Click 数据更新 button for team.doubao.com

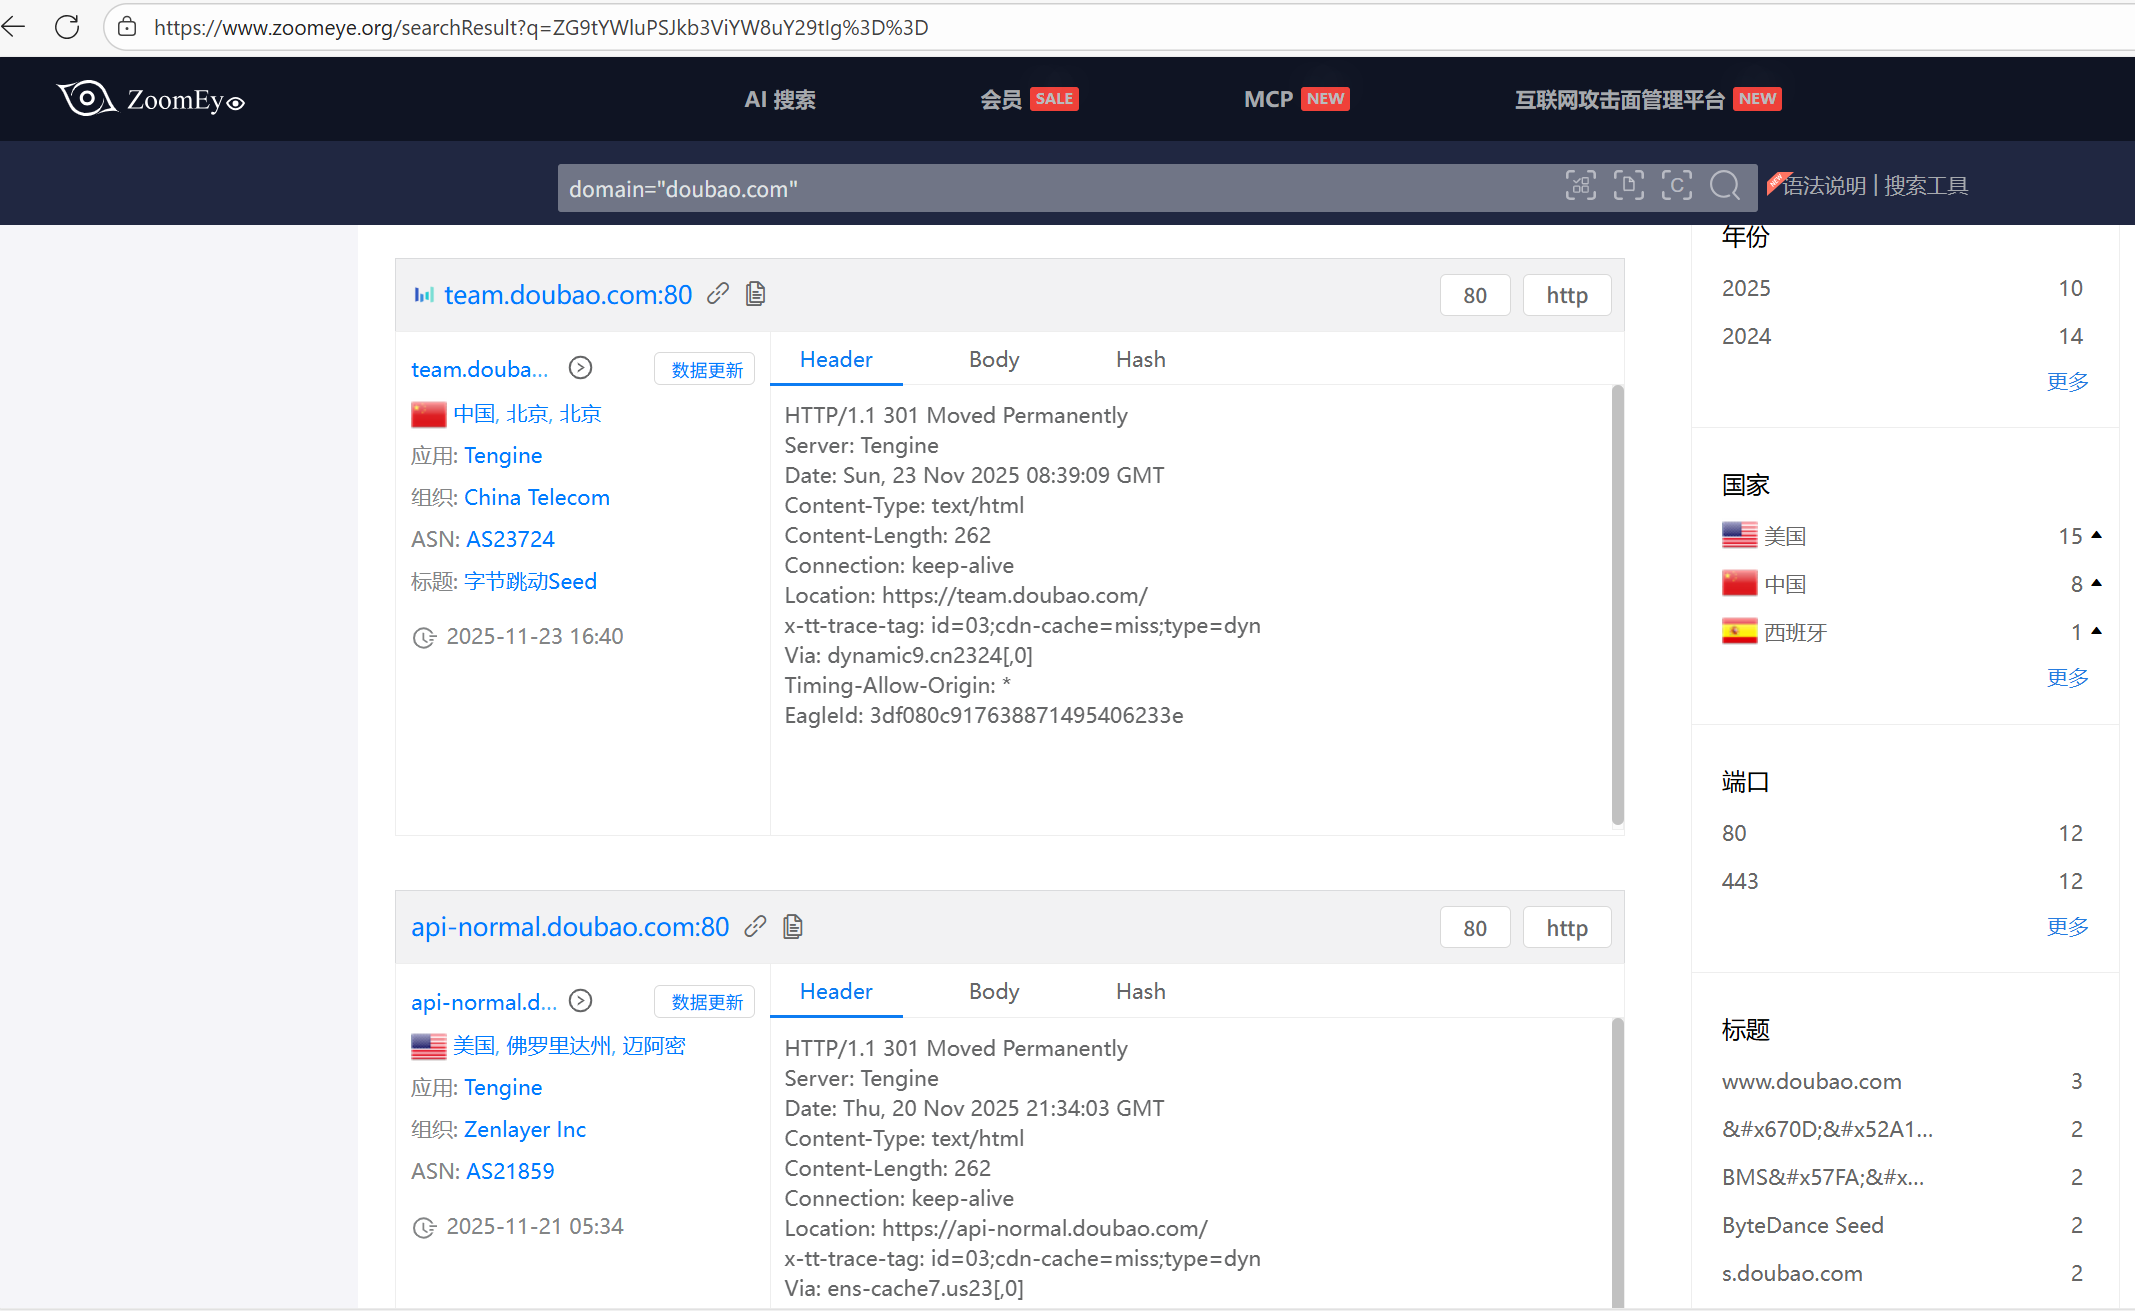point(706,370)
